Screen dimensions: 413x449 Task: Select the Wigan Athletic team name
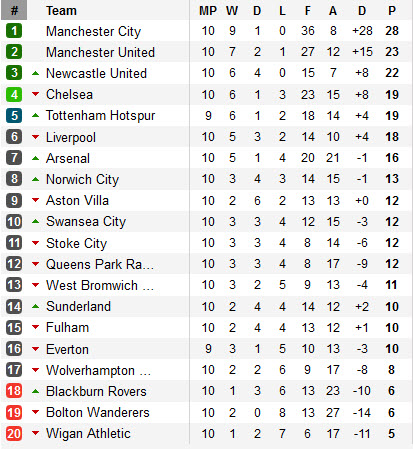(x=88, y=433)
